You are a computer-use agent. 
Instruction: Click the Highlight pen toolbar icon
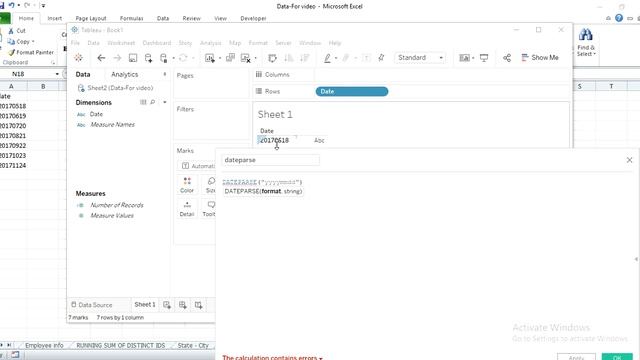click(x=327, y=58)
